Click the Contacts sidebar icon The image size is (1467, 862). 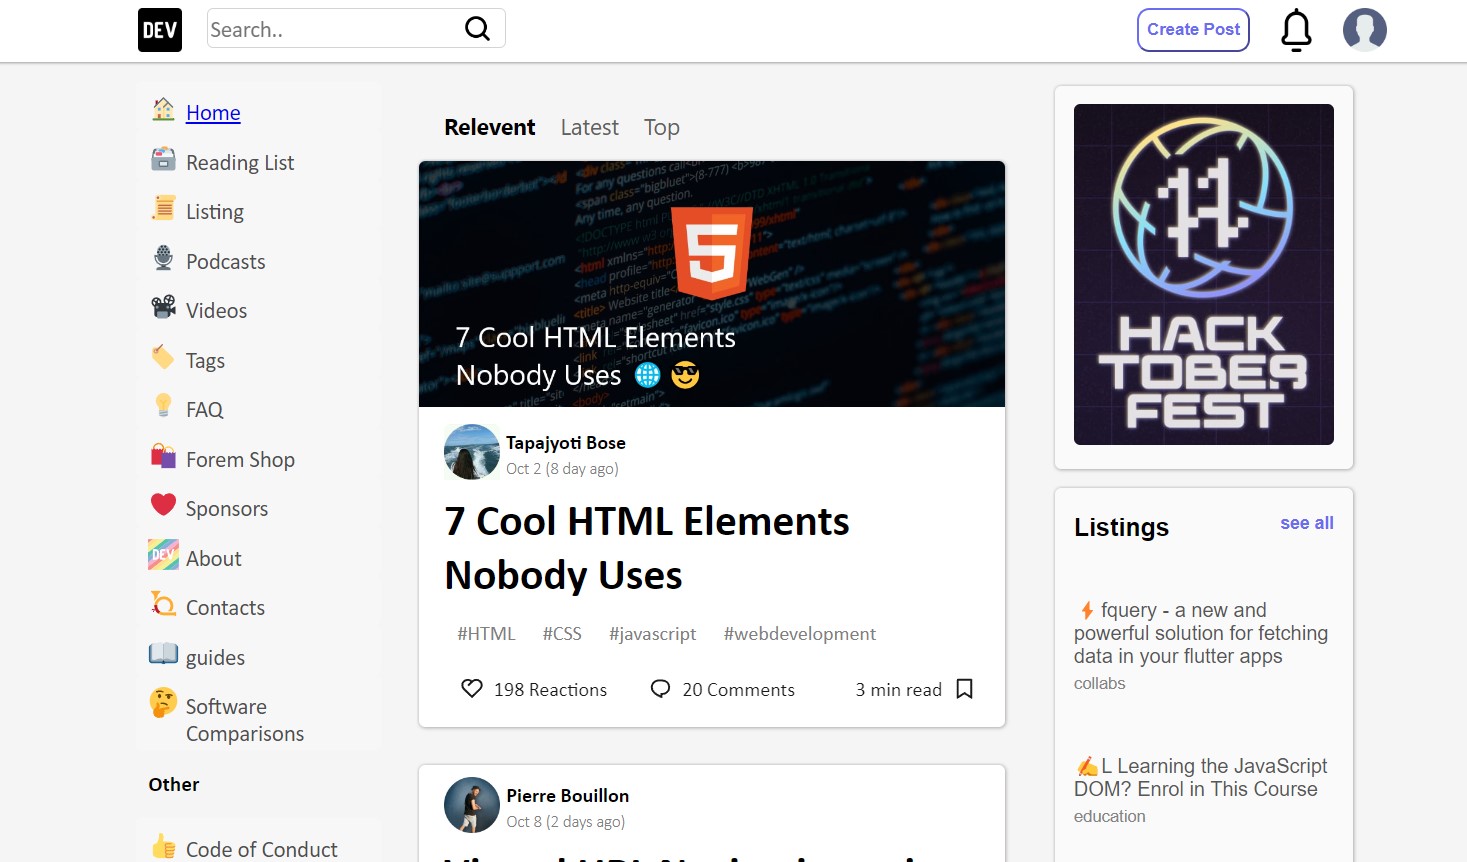tap(162, 606)
